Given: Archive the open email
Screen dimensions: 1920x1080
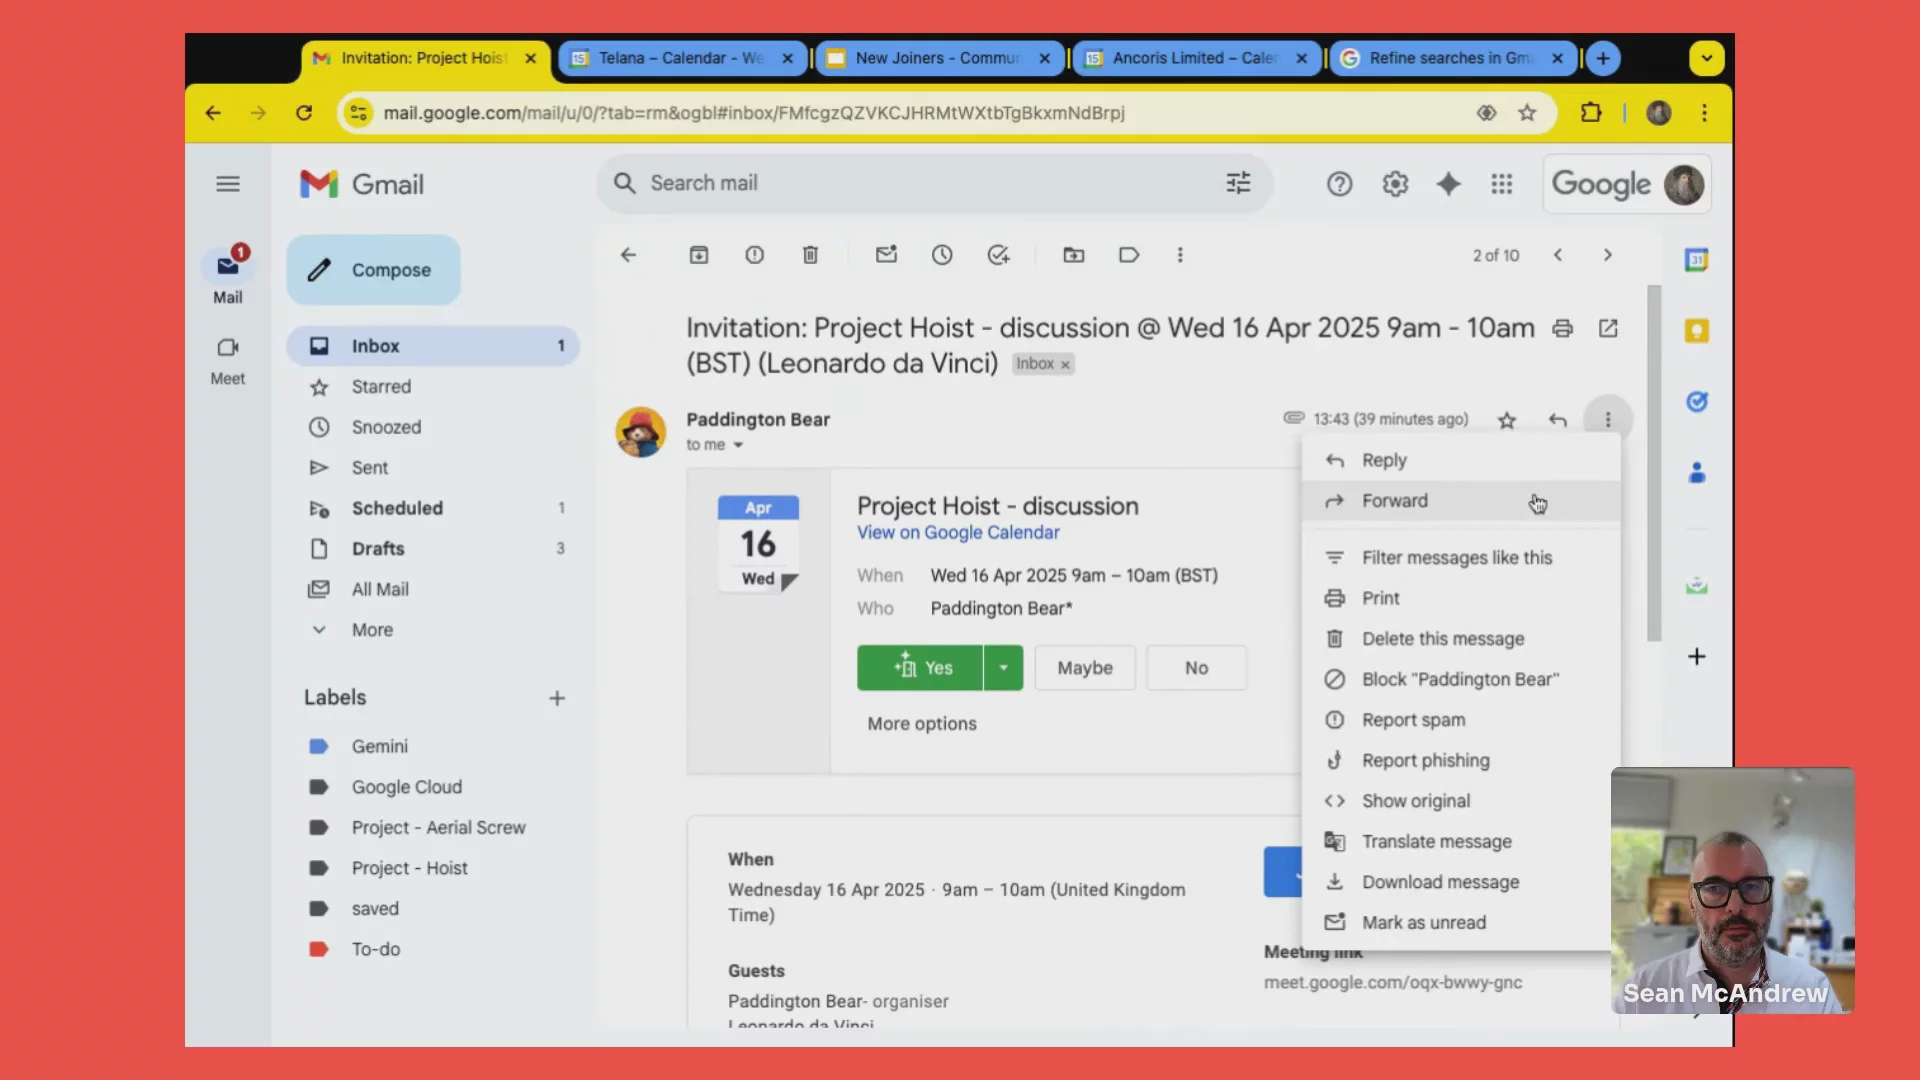Looking at the screenshot, I should coord(699,255).
